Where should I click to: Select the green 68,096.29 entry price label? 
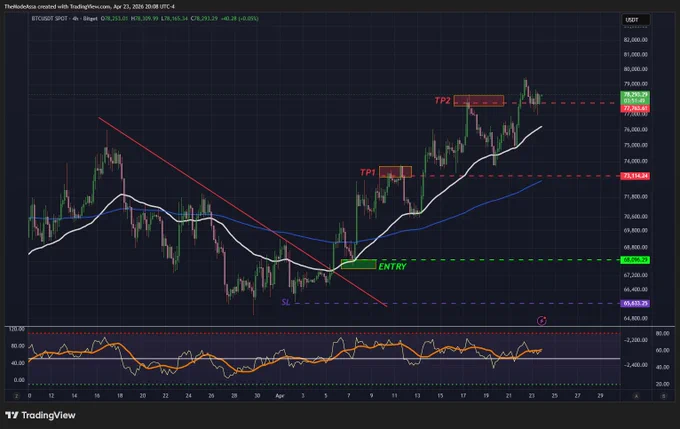(635, 260)
